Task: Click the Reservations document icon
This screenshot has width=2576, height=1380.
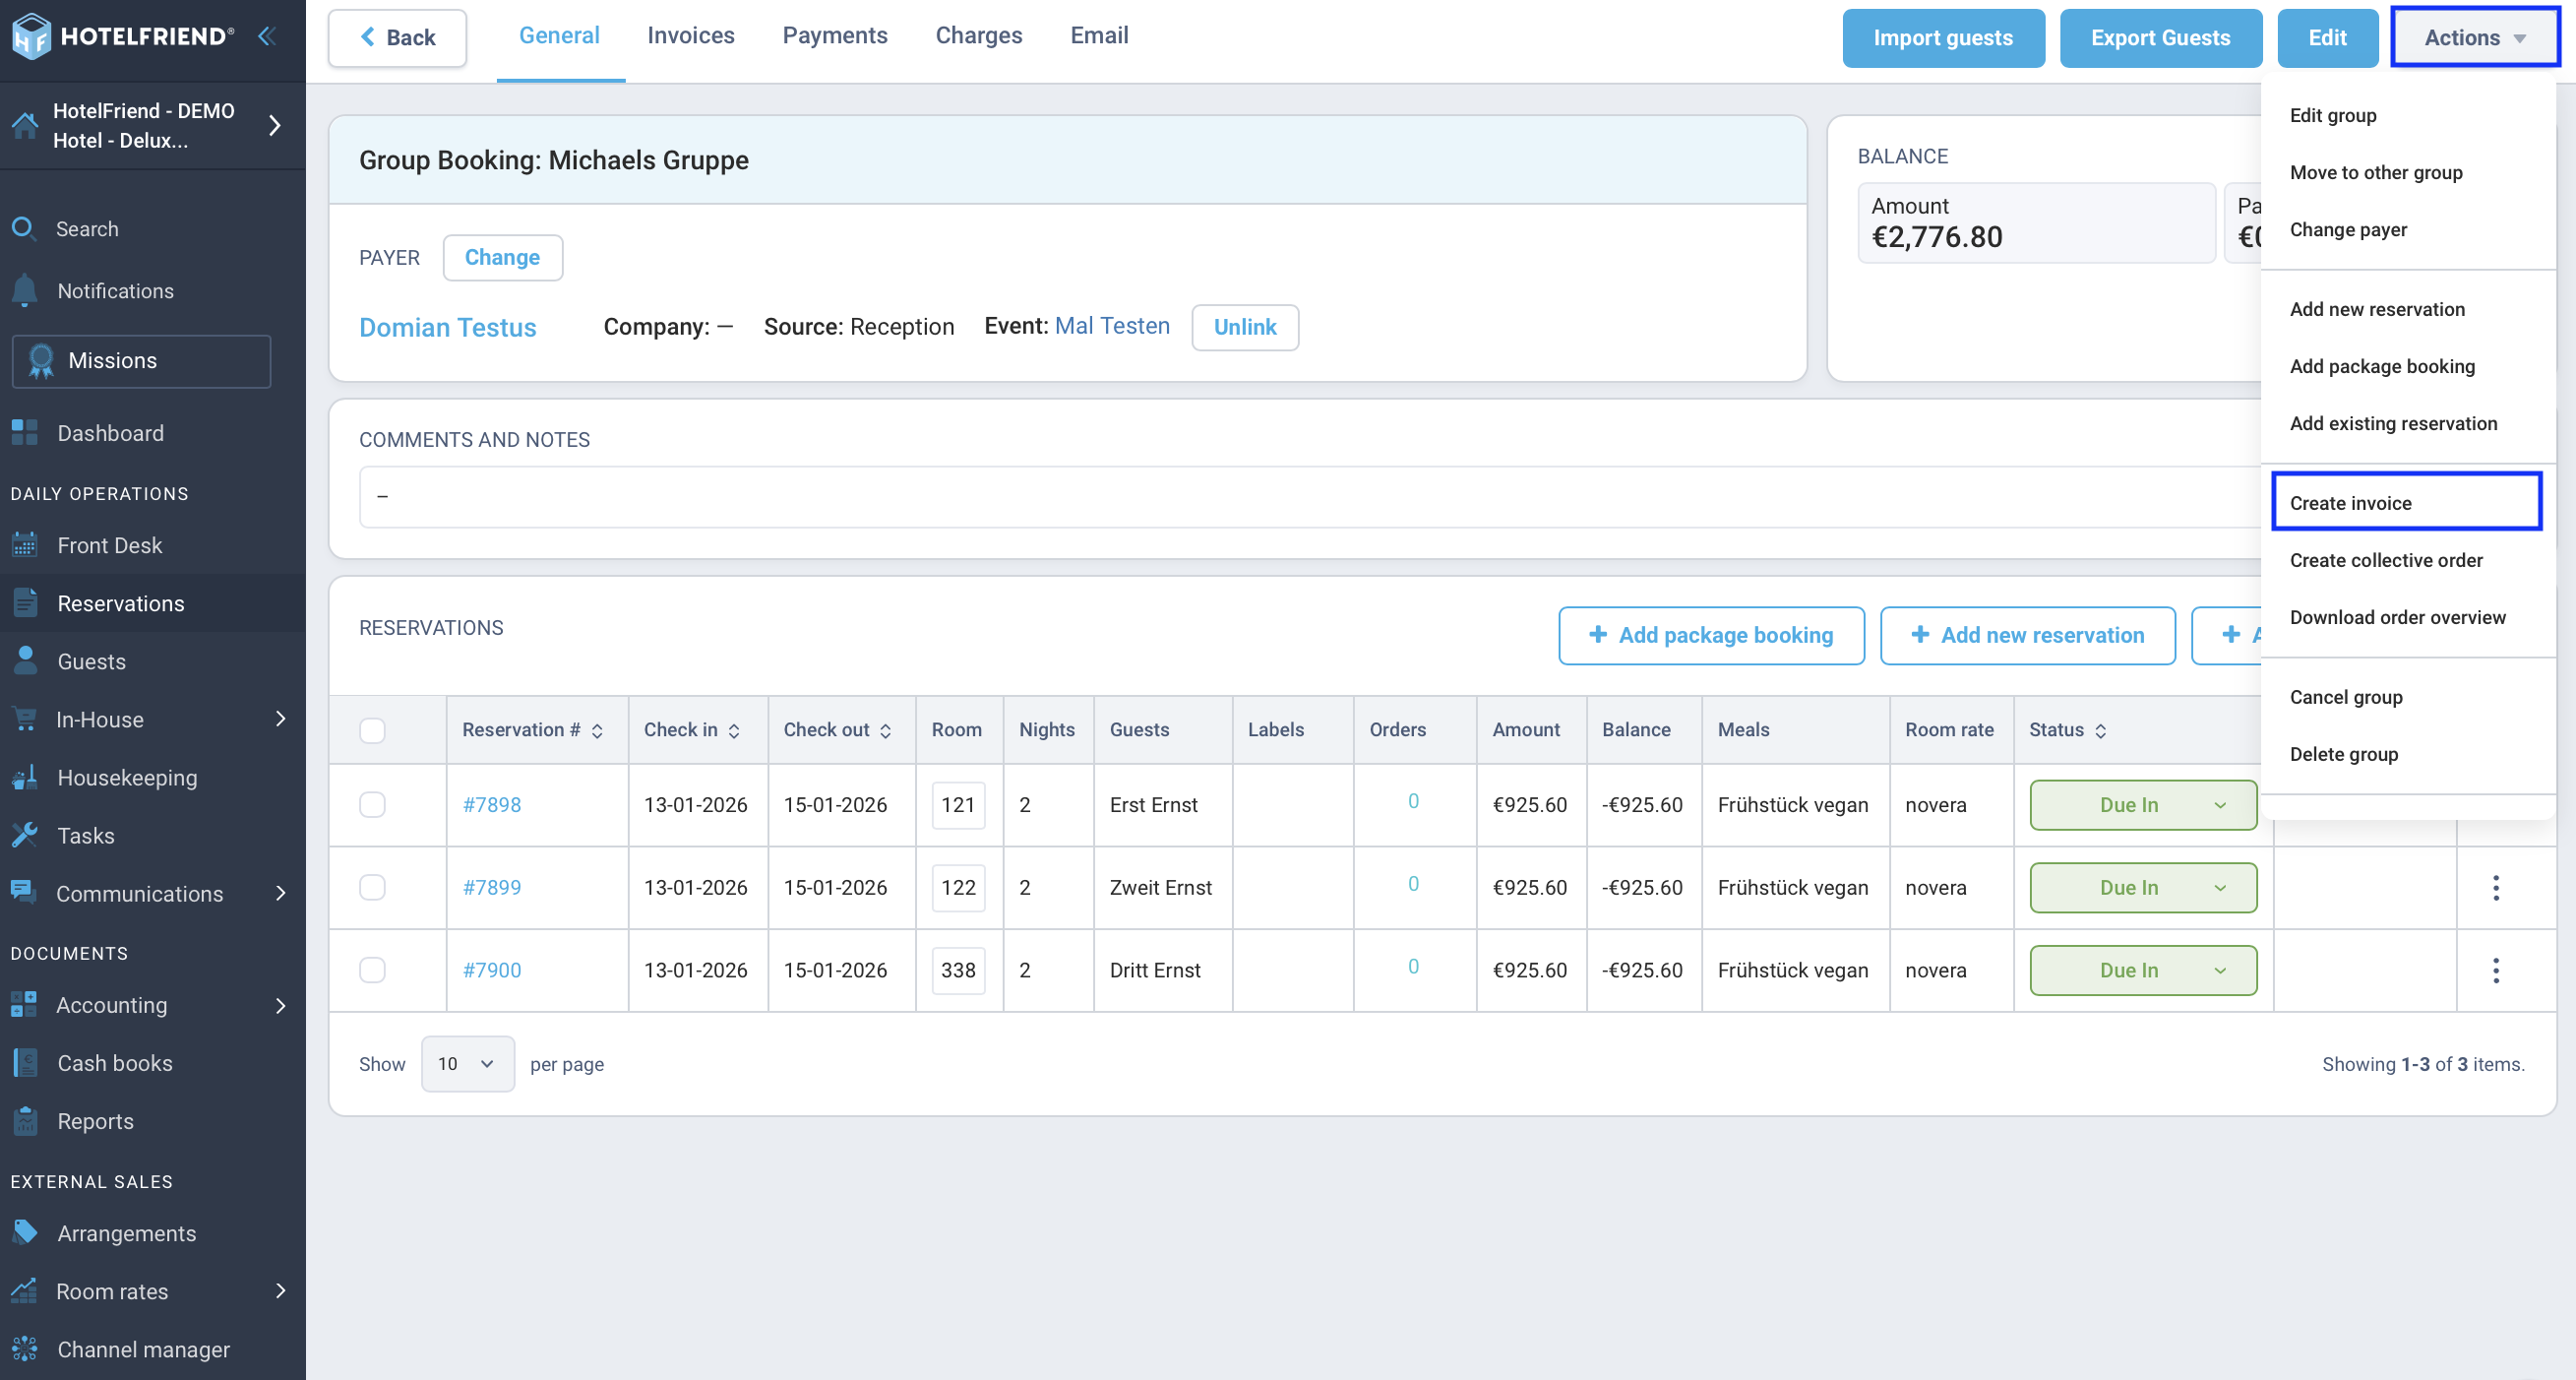Action: click(x=25, y=603)
